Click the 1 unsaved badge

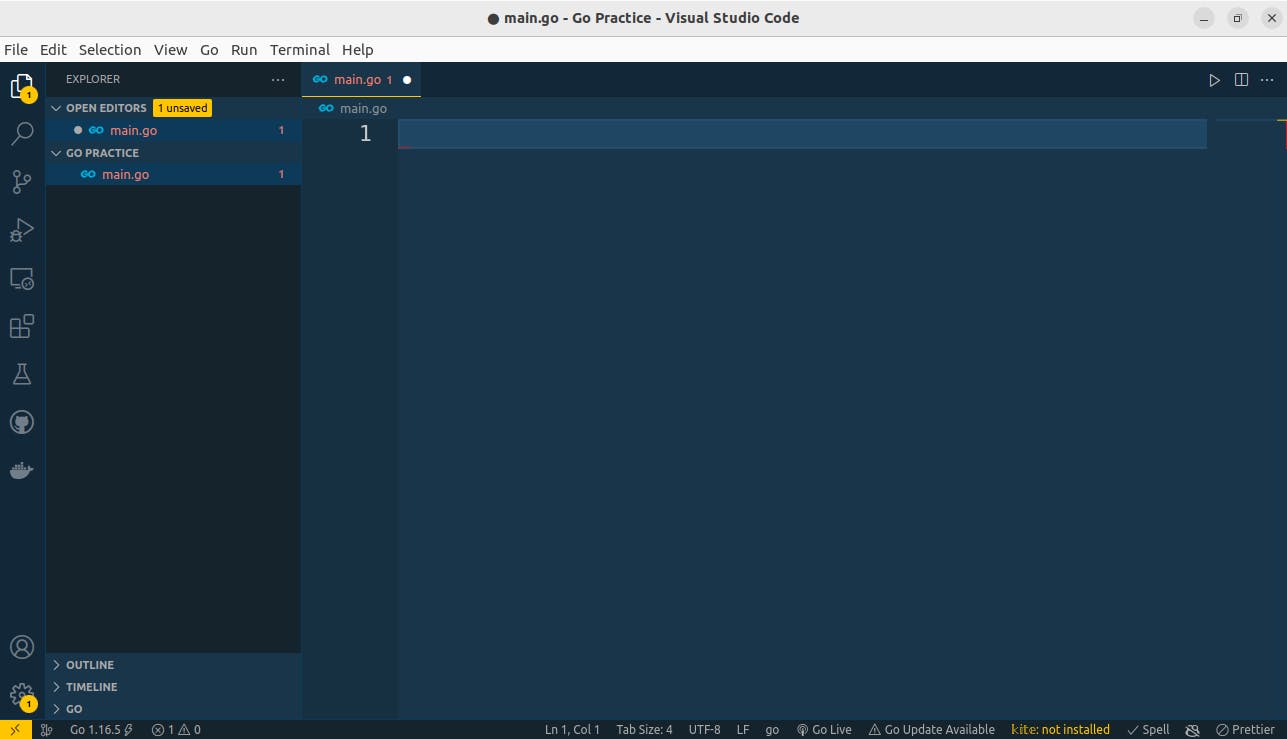click(x=182, y=108)
